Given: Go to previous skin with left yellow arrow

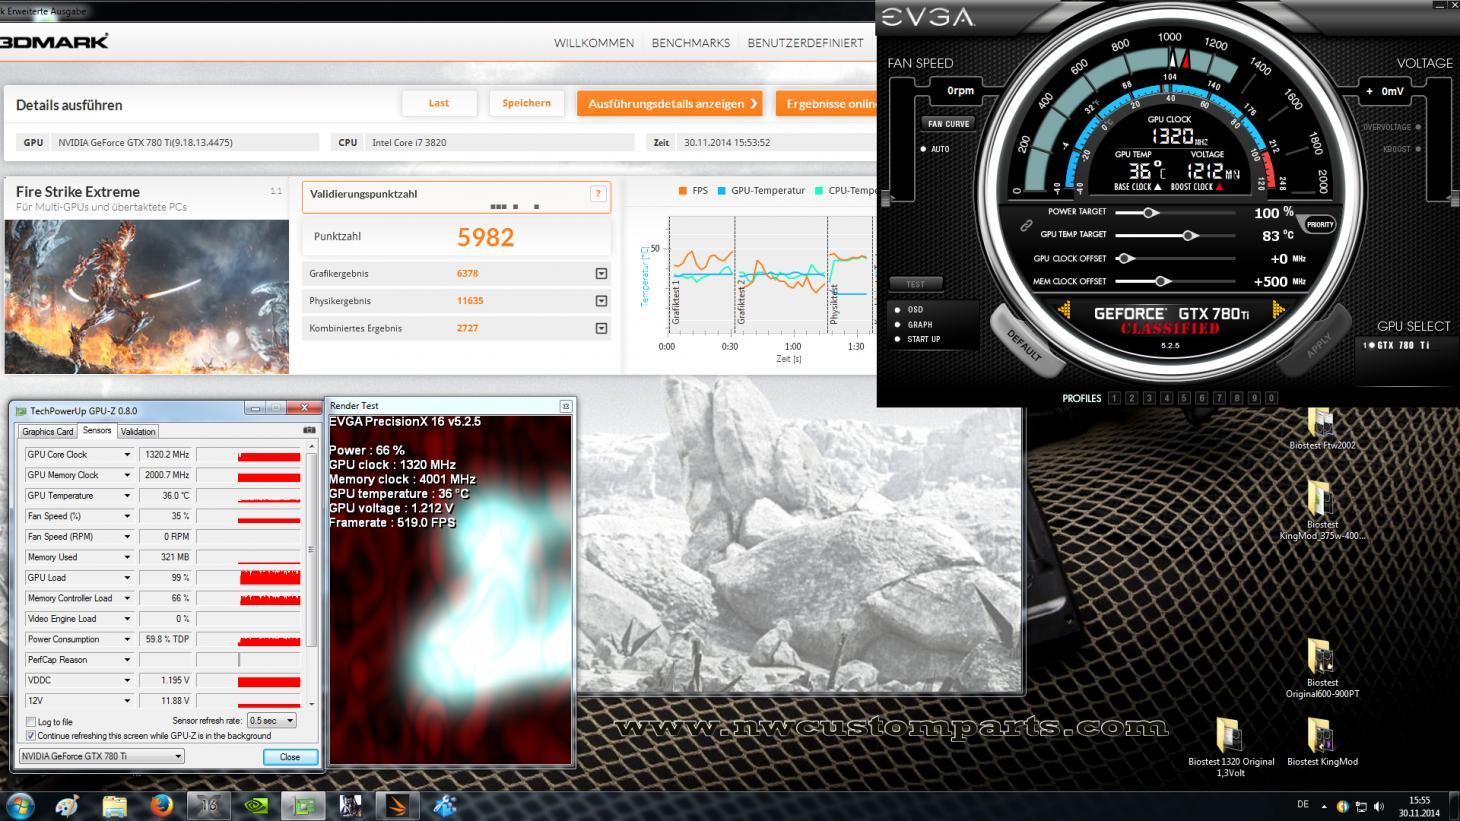Looking at the screenshot, I should pos(1065,312).
